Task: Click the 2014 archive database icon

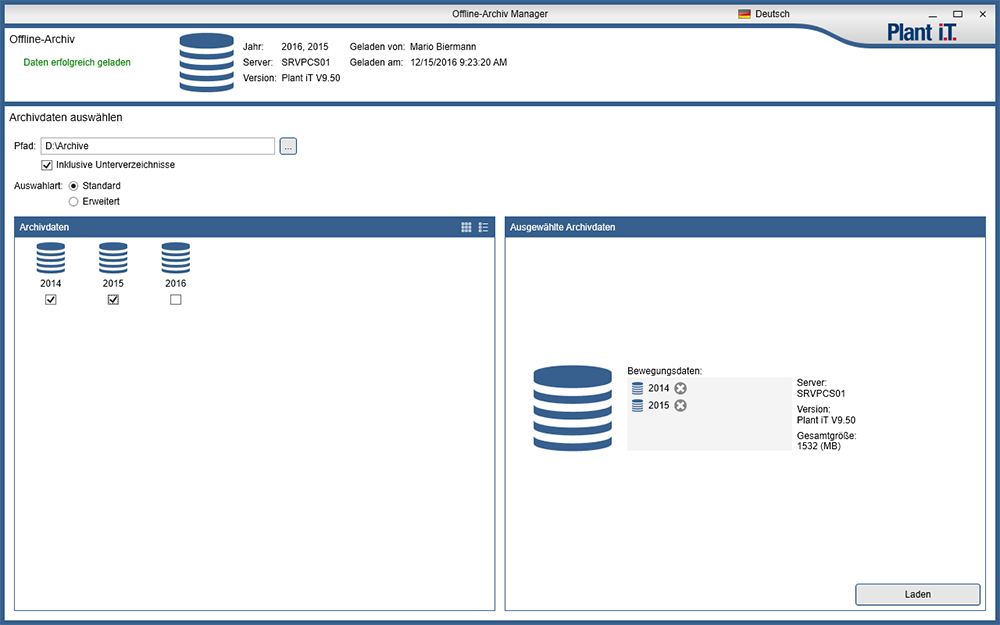Action: click(51, 258)
